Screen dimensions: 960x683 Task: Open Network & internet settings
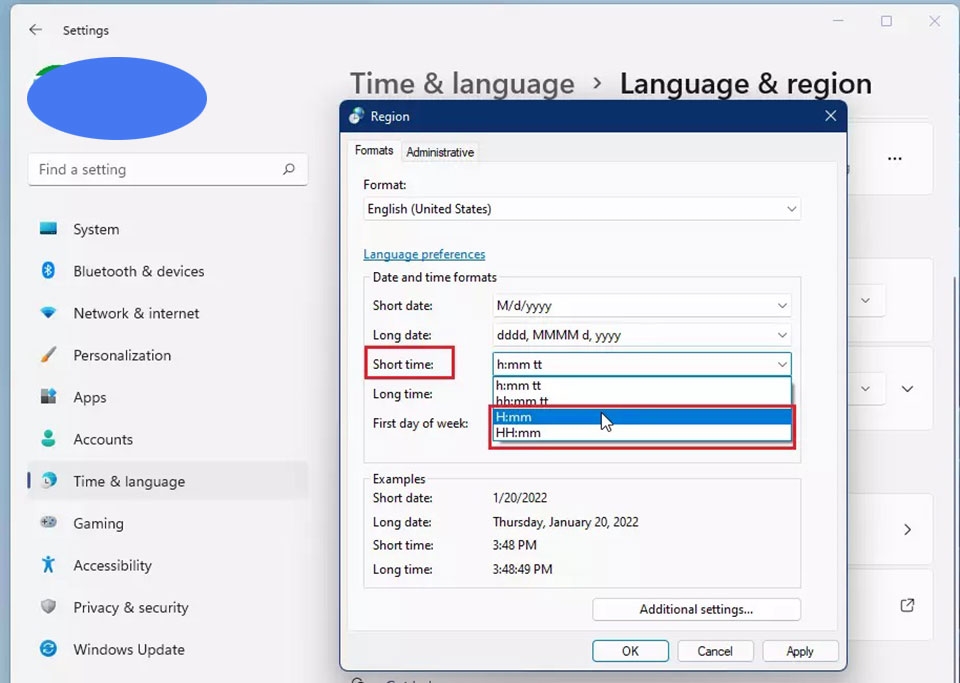click(x=135, y=313)
